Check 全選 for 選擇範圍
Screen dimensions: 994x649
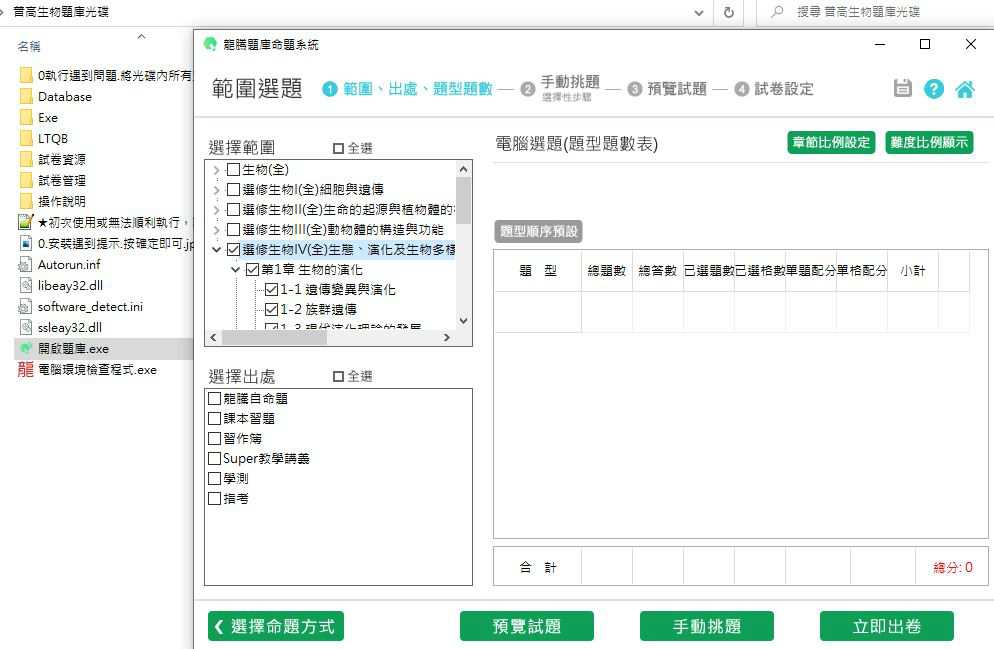[x=339, y=148]
